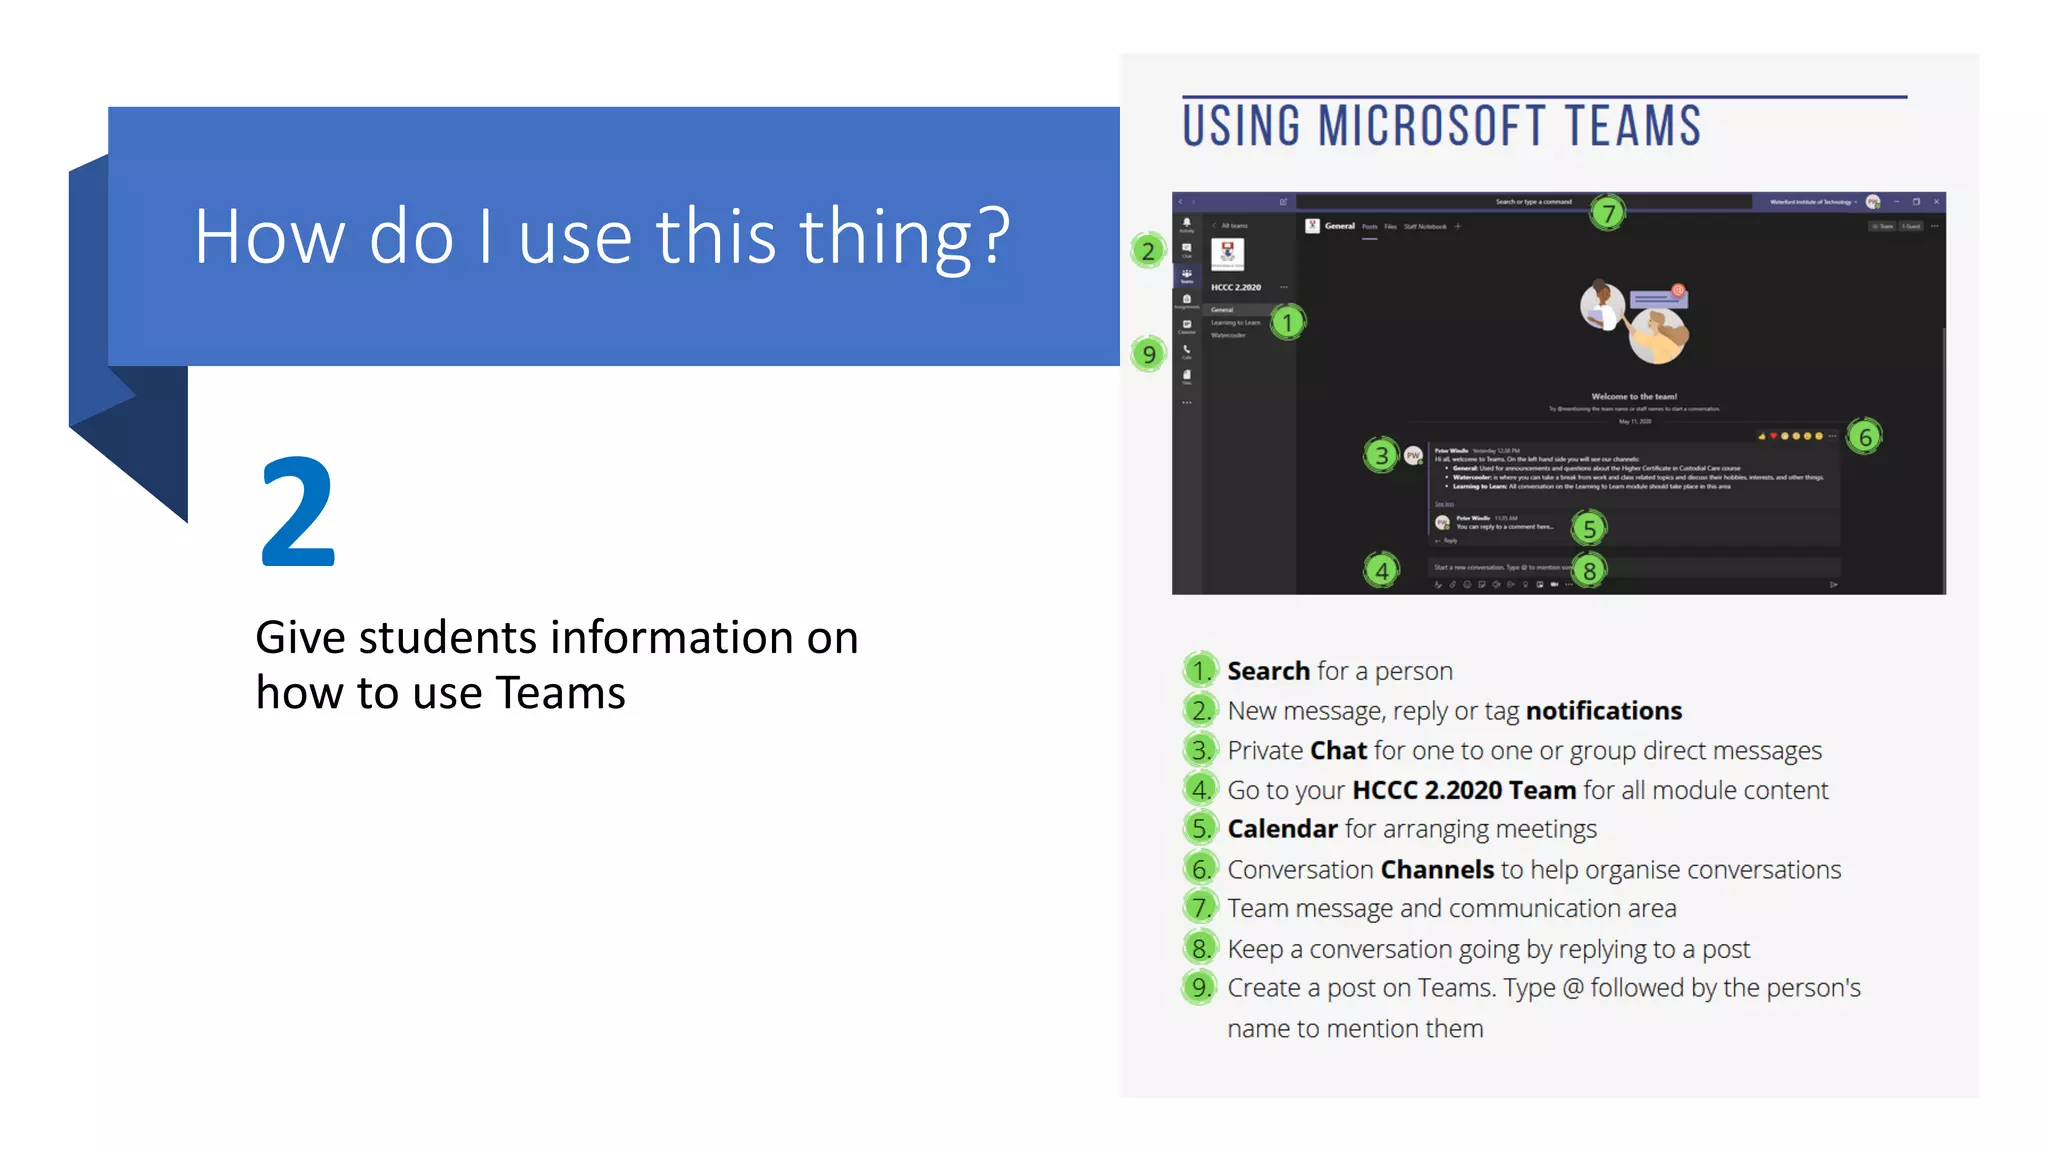Click 'Give students information on' slide text
Screen dimensions: 2048x1152
(557, 638)
